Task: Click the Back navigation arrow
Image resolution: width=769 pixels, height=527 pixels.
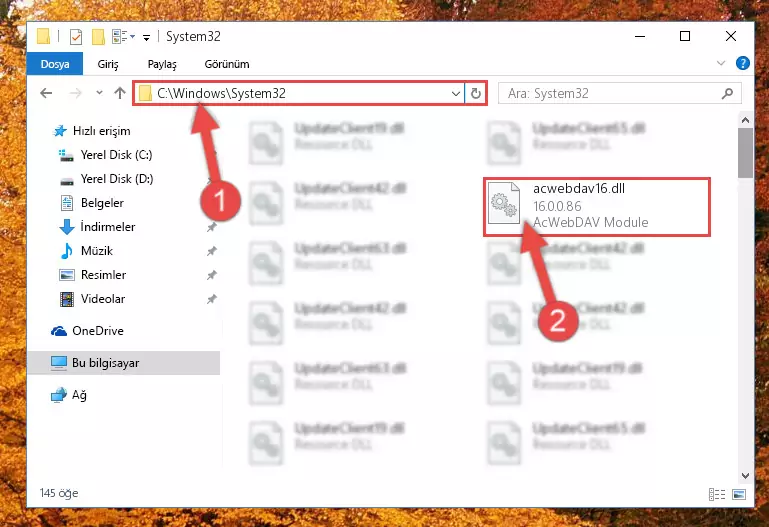Action: [x=47, y=93]
